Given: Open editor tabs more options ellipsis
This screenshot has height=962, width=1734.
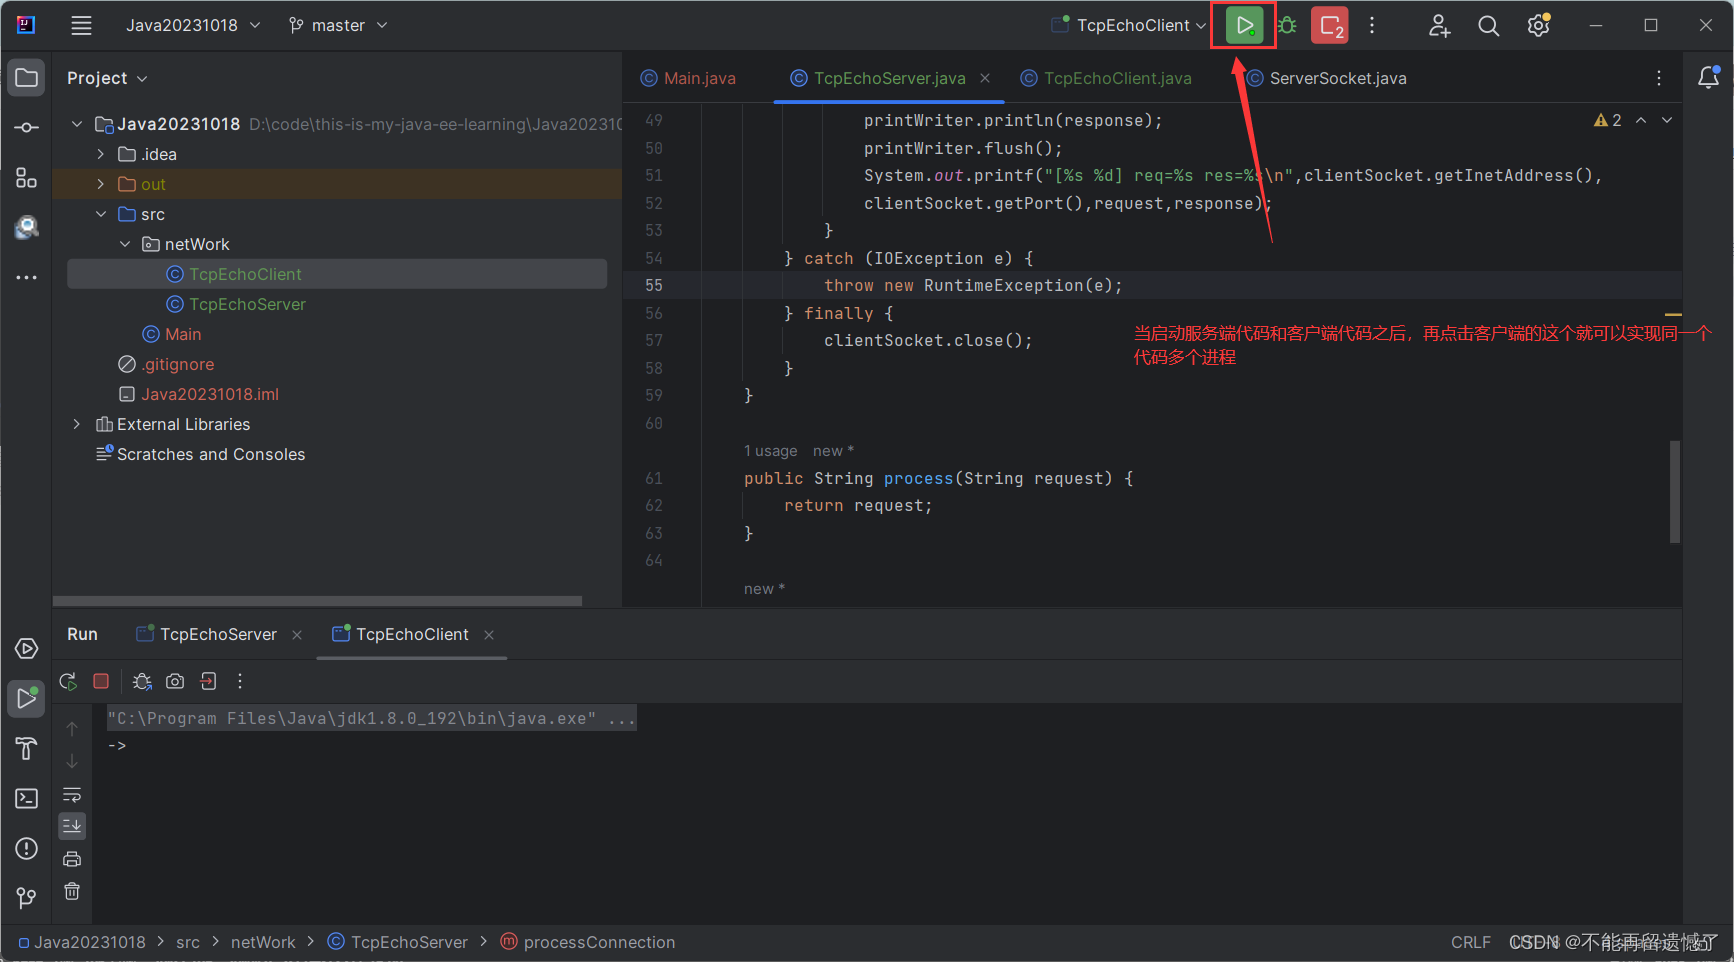Looking at the screenshot, I should tap(1659, 78).
